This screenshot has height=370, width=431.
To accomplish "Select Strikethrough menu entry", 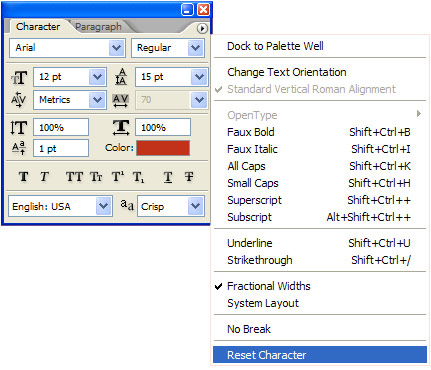I will pos(320,260).
